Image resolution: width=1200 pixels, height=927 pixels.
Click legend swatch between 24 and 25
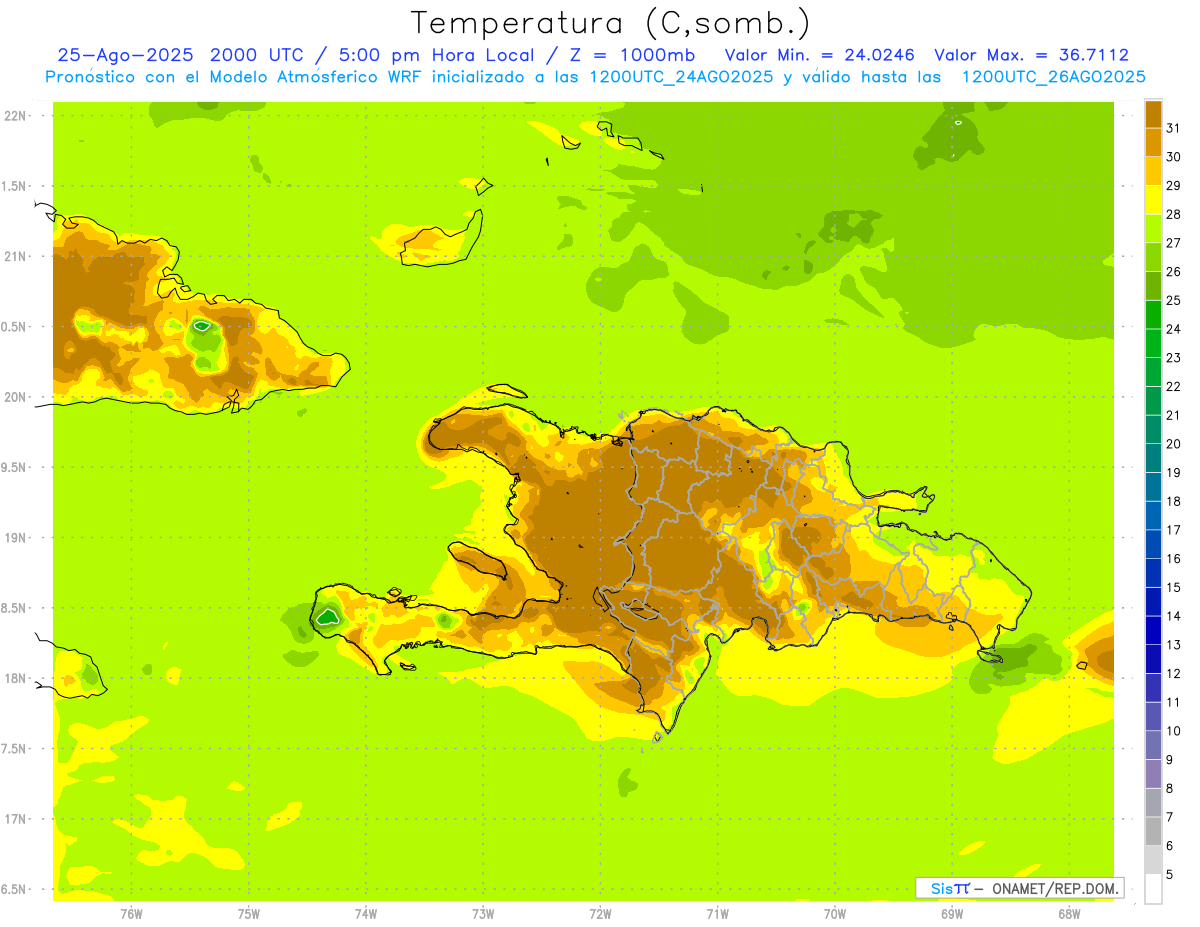(x=1153, y=315)
